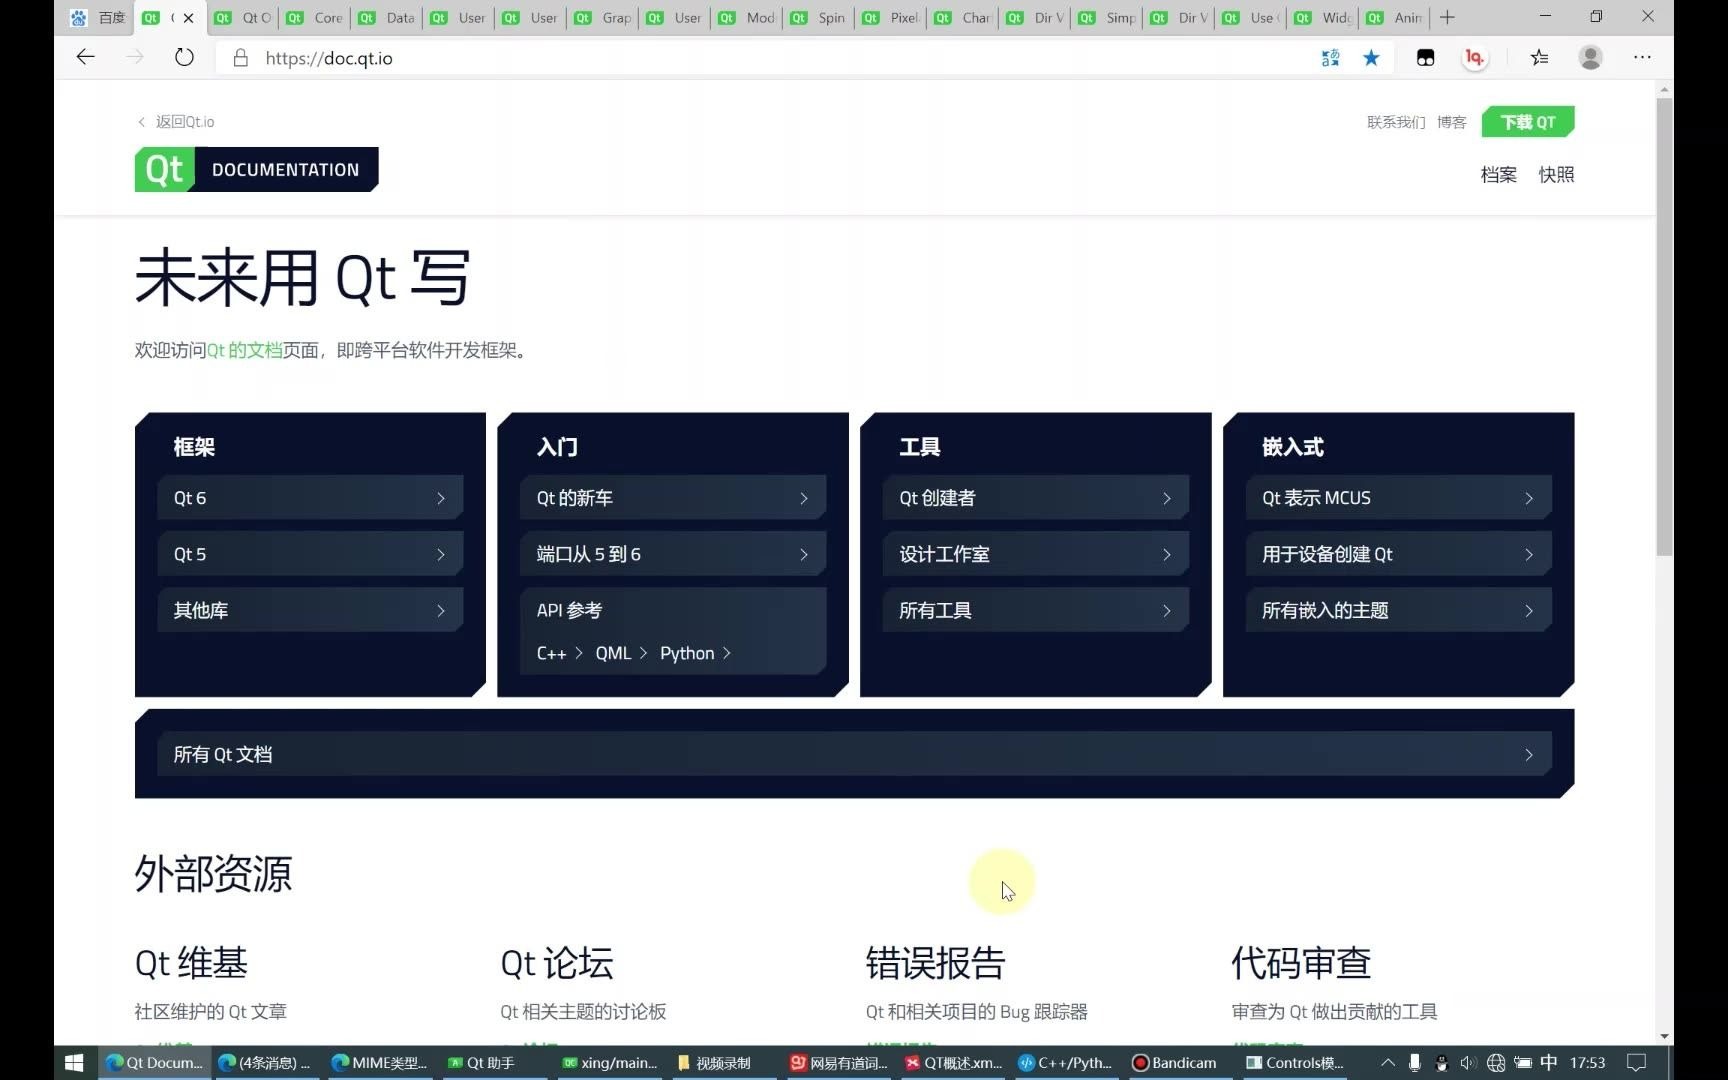The image size is (1728, 1080).
Task: Open Qt 6 via its chevron arrow
Action: [x=441, y=497]
